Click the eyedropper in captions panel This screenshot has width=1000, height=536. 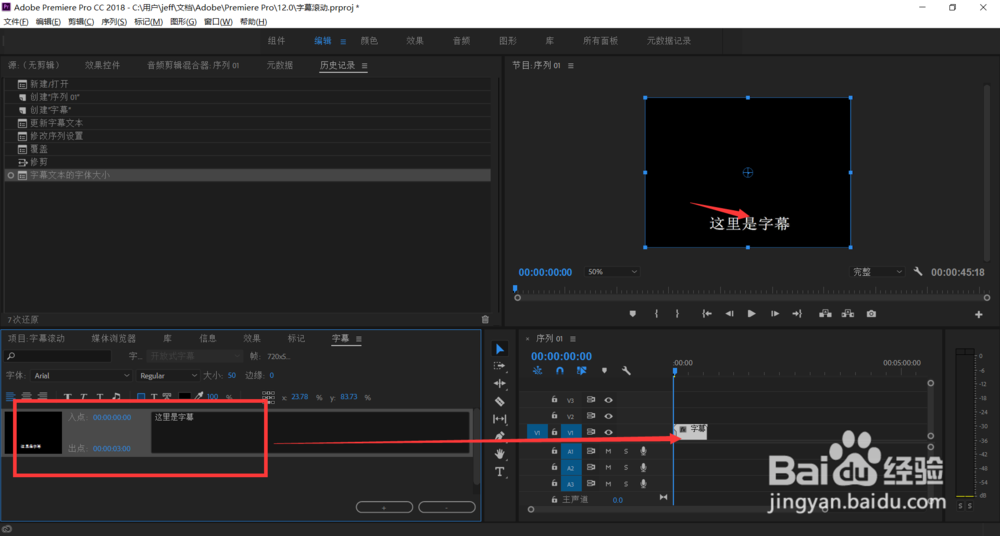point(199,396)
